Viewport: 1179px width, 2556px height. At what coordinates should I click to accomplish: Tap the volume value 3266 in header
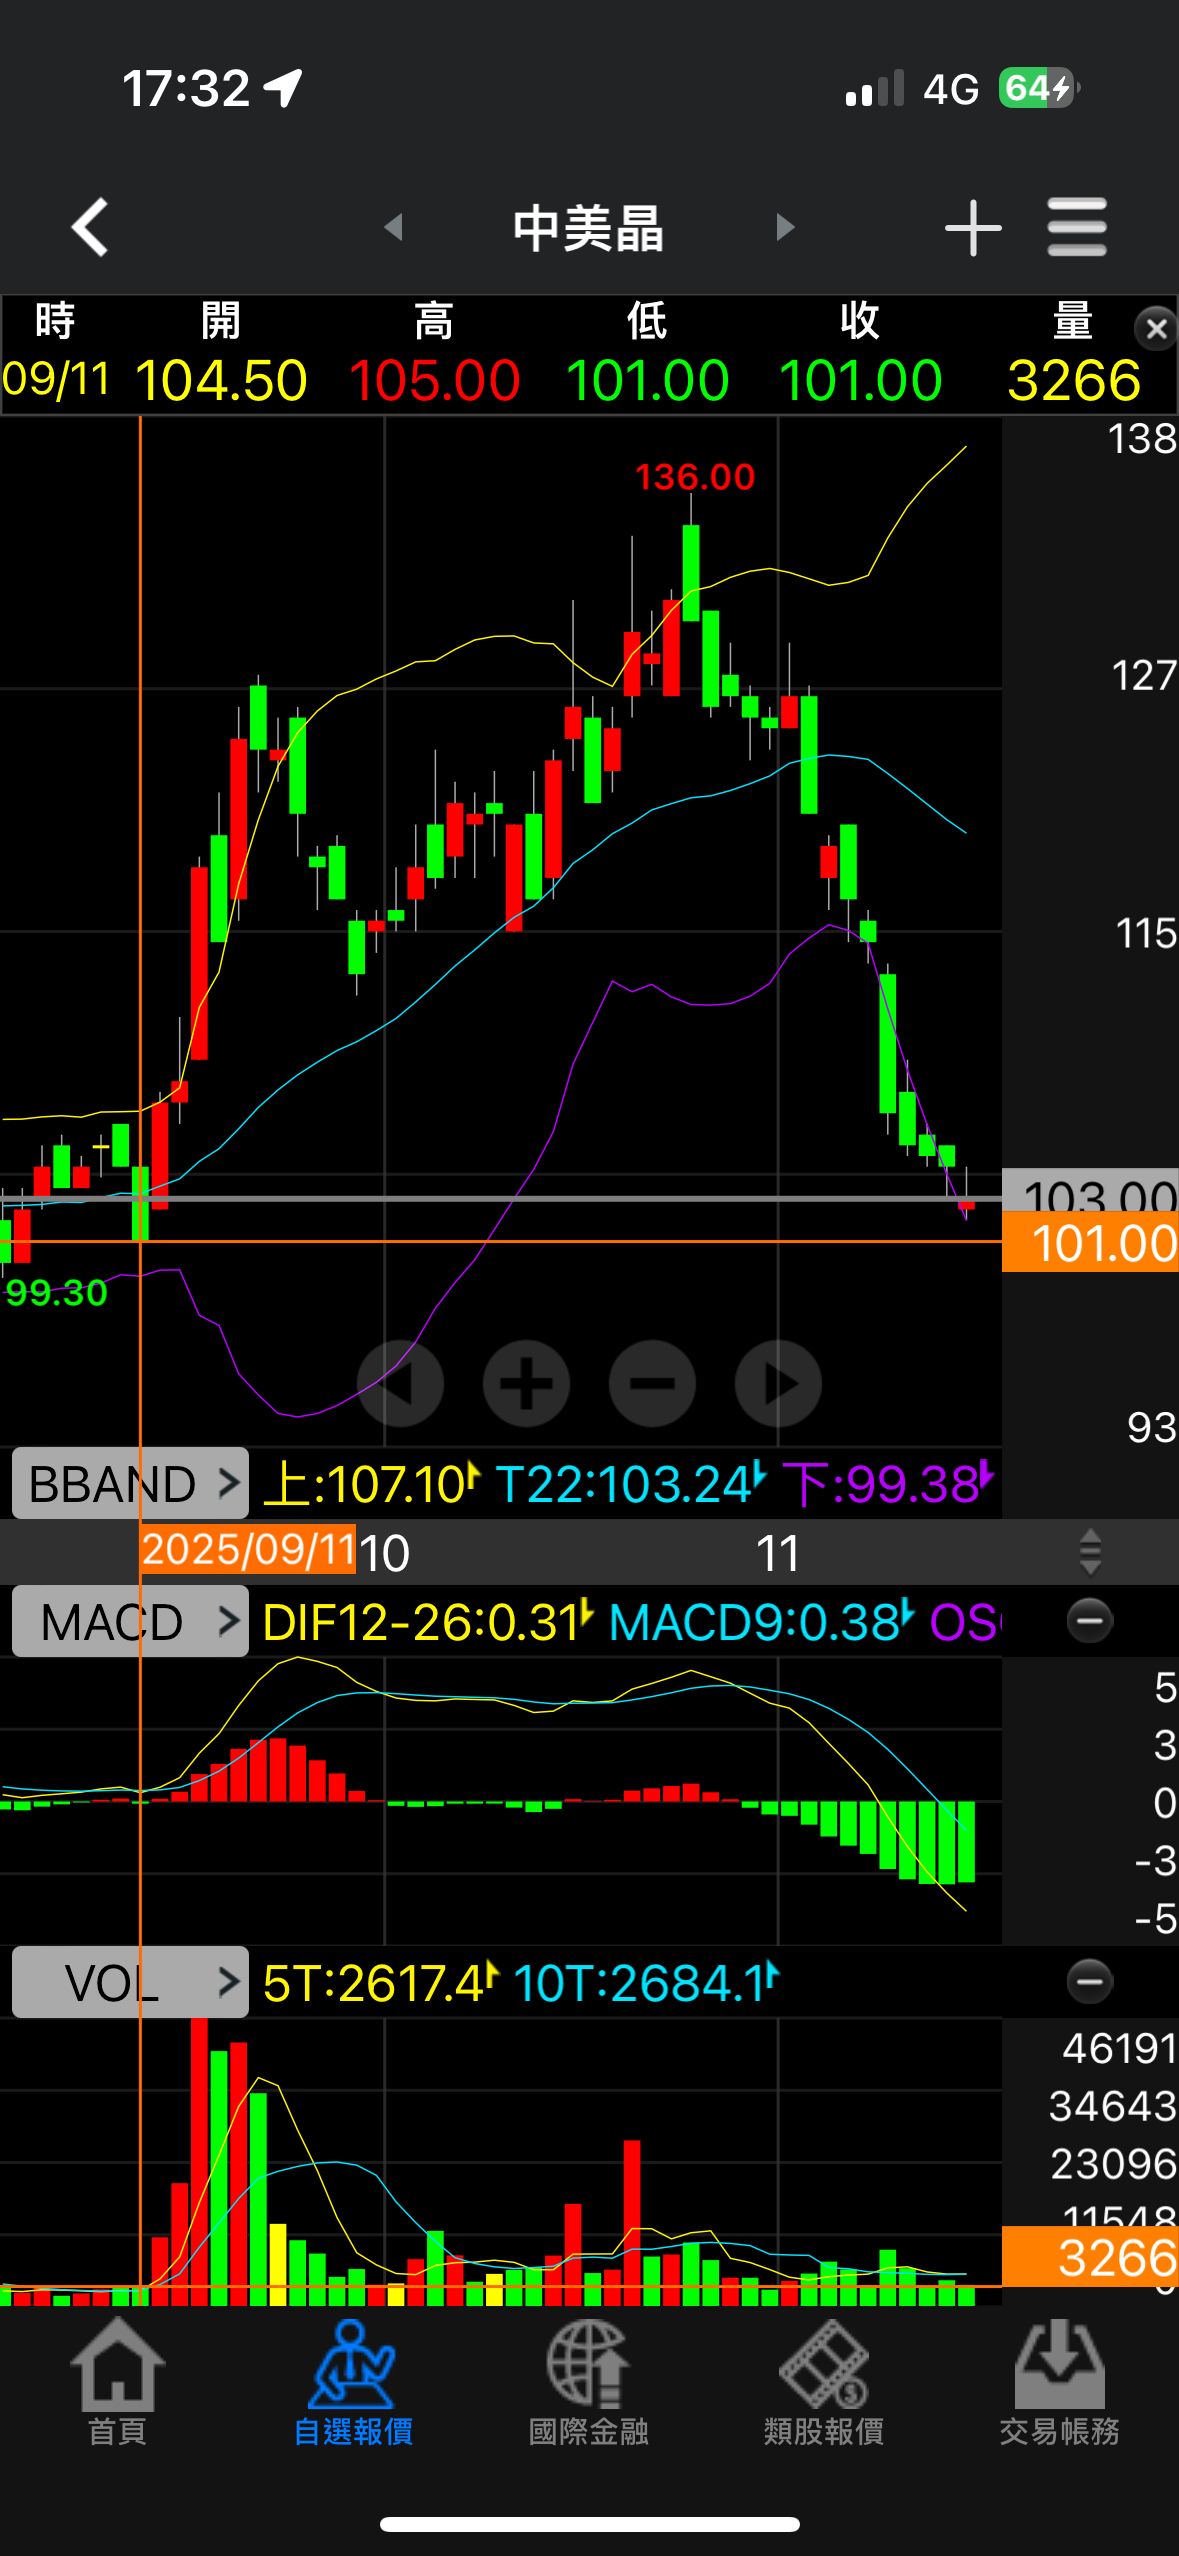point(1074,381)
